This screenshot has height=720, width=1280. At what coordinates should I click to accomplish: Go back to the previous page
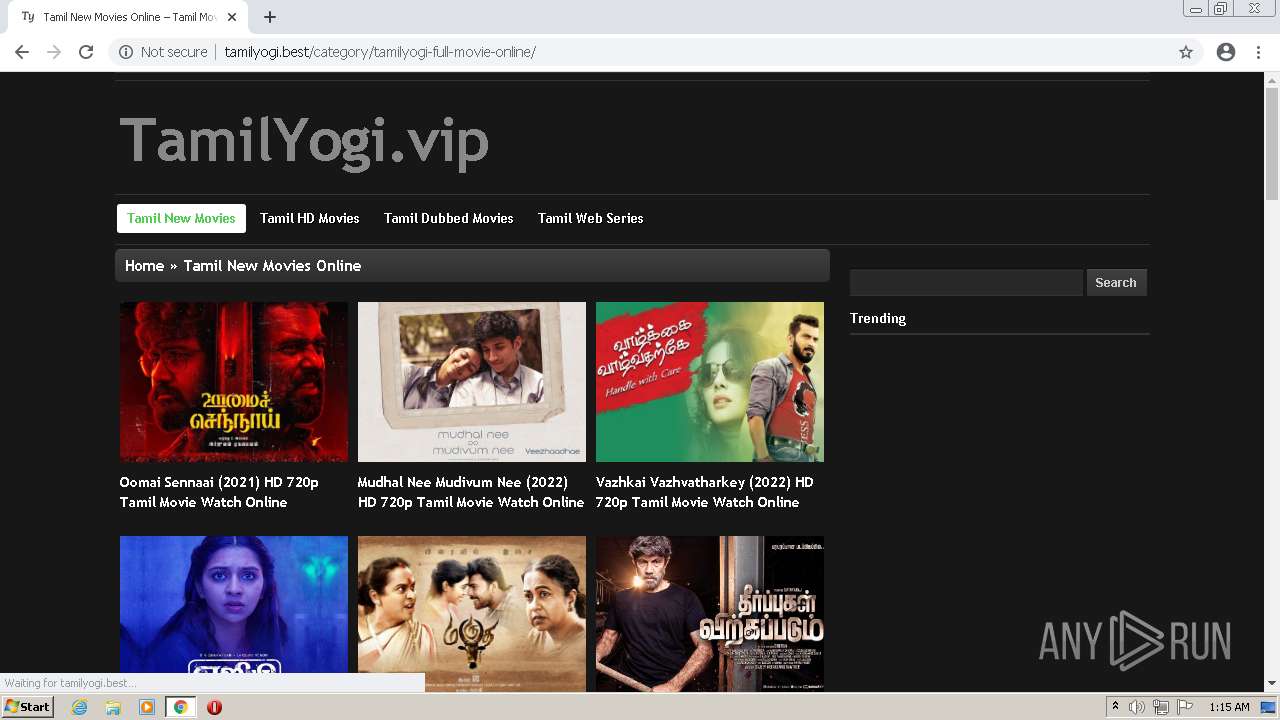[22, 52]
